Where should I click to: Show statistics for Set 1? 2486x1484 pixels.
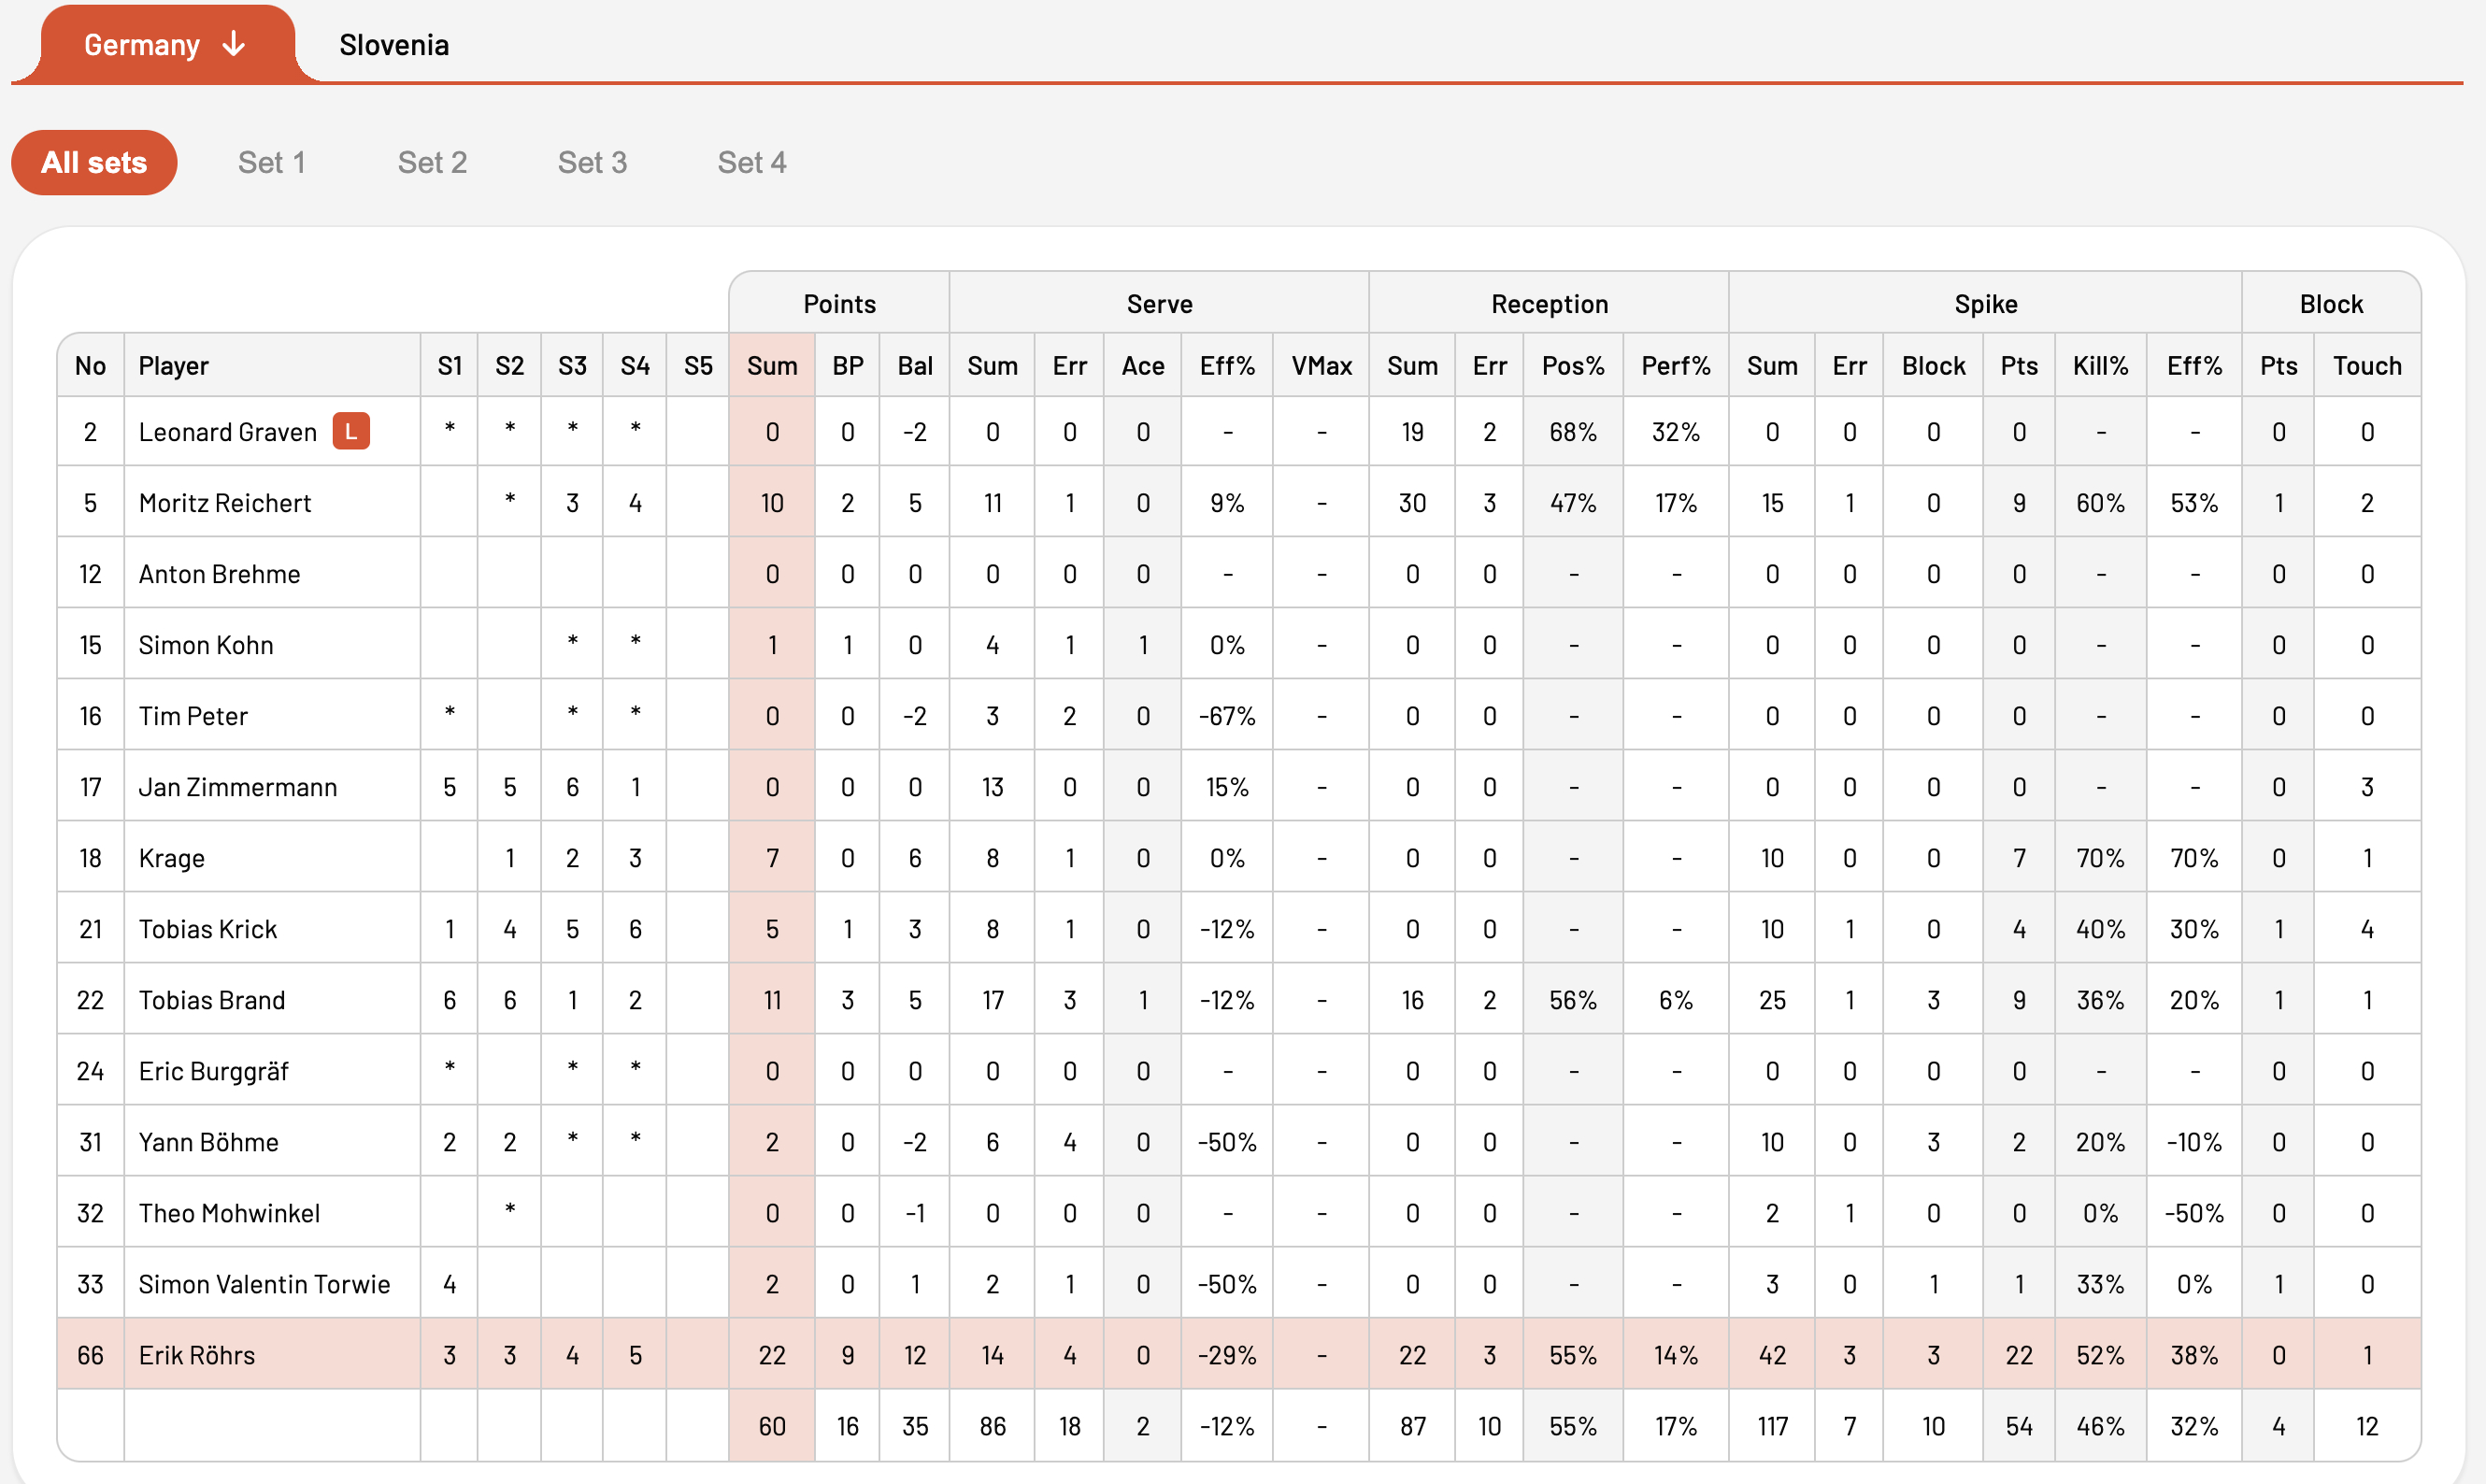click(x=272, y=162)
